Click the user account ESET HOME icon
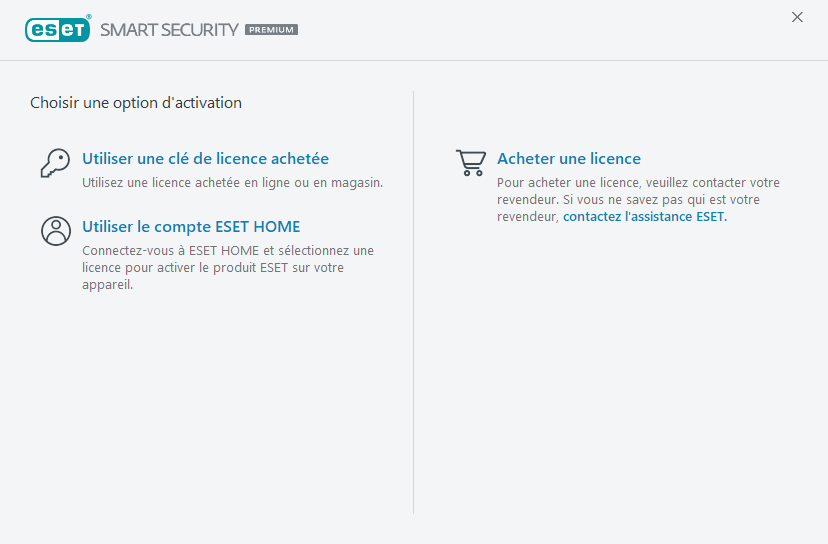Image resolution: width=828 pixels, height=544 pixels. pos(55,230)
